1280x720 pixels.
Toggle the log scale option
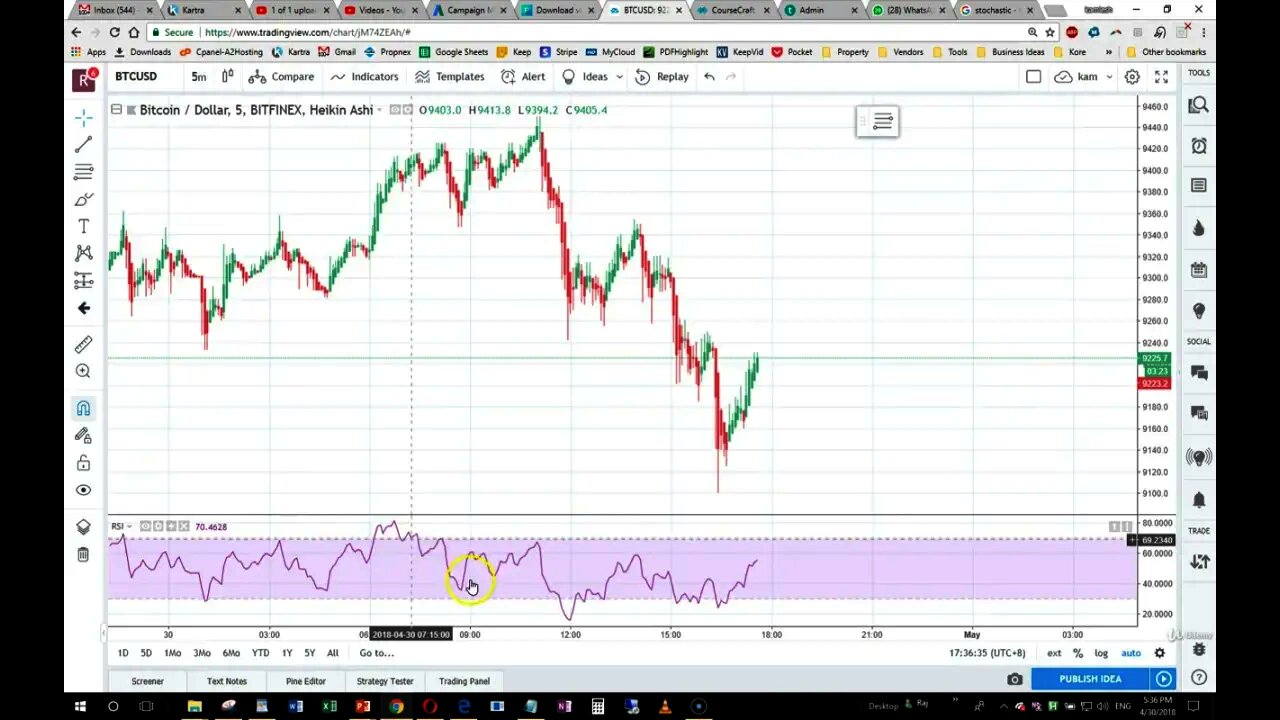point(1101,653)
